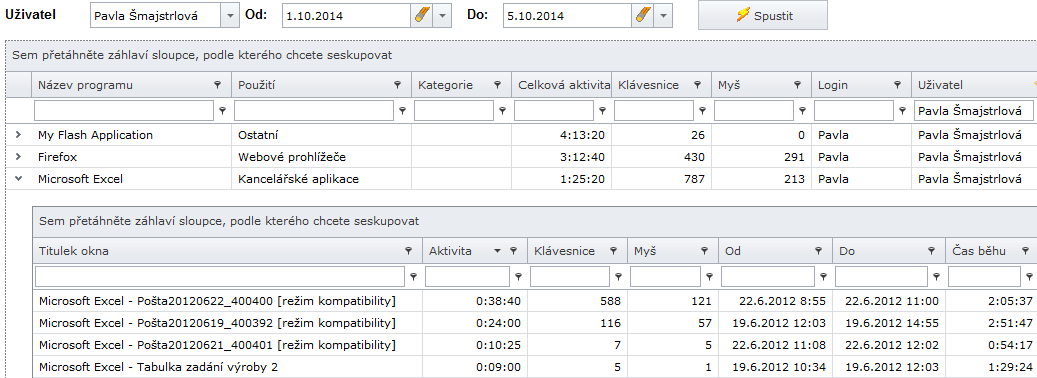Click Kancelářské aplikace cell
The image size is (1037, 378).
pyautogui.click(x=321, y=178)
